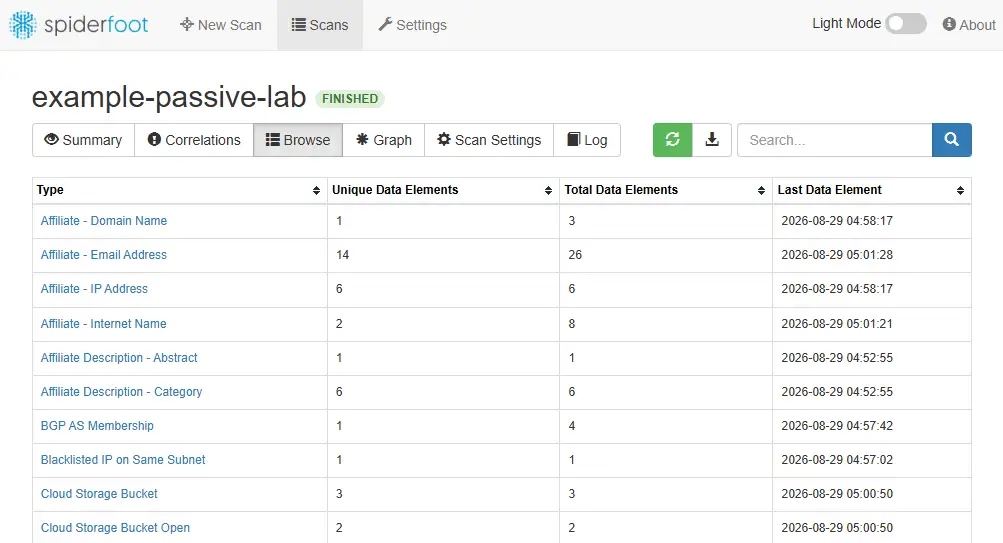Open the Log tab
Screen dimensions: 1003x543
587,140
